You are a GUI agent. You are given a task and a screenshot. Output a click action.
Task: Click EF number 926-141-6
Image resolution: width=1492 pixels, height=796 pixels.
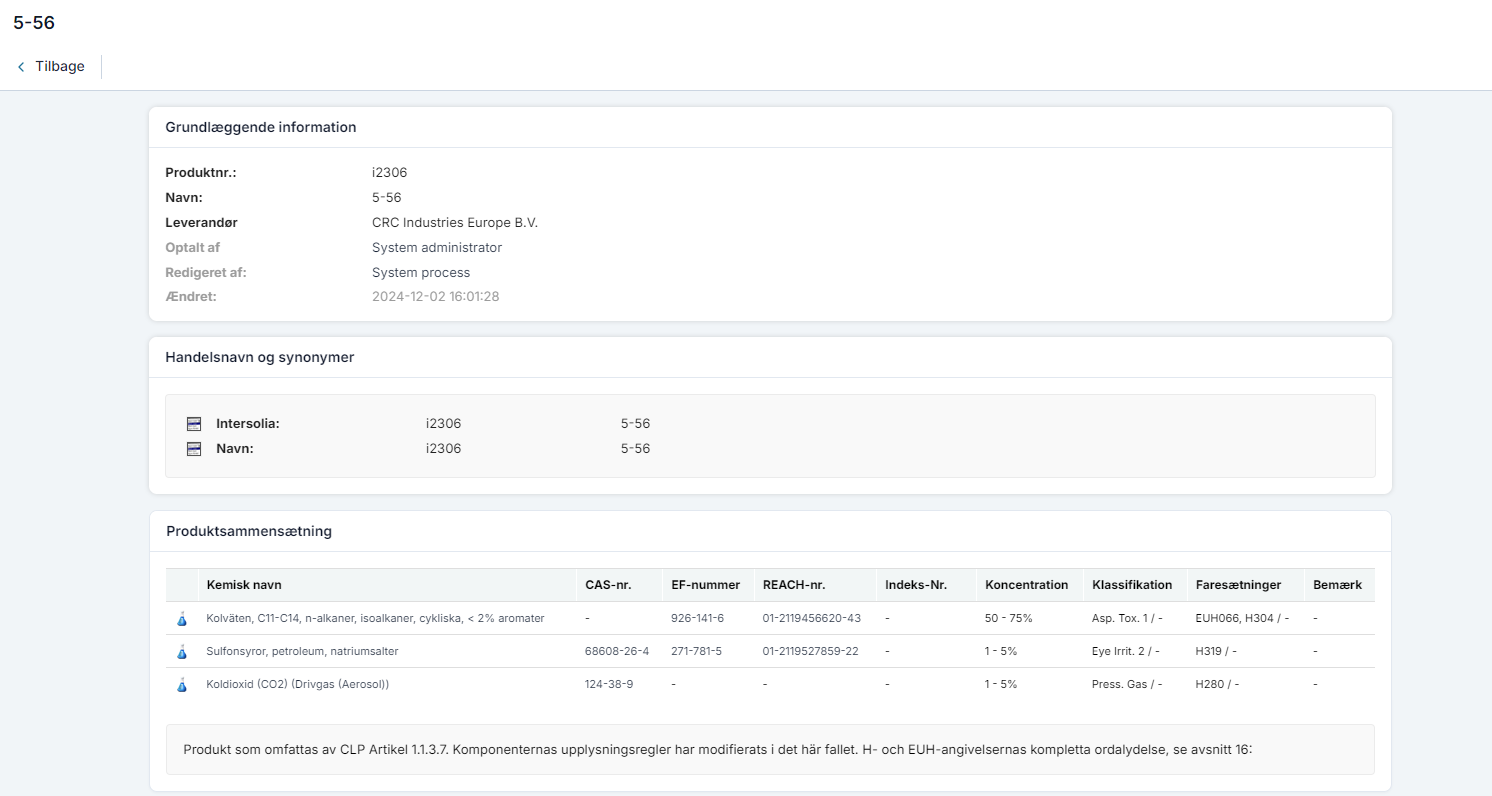[x=697, y=619]
